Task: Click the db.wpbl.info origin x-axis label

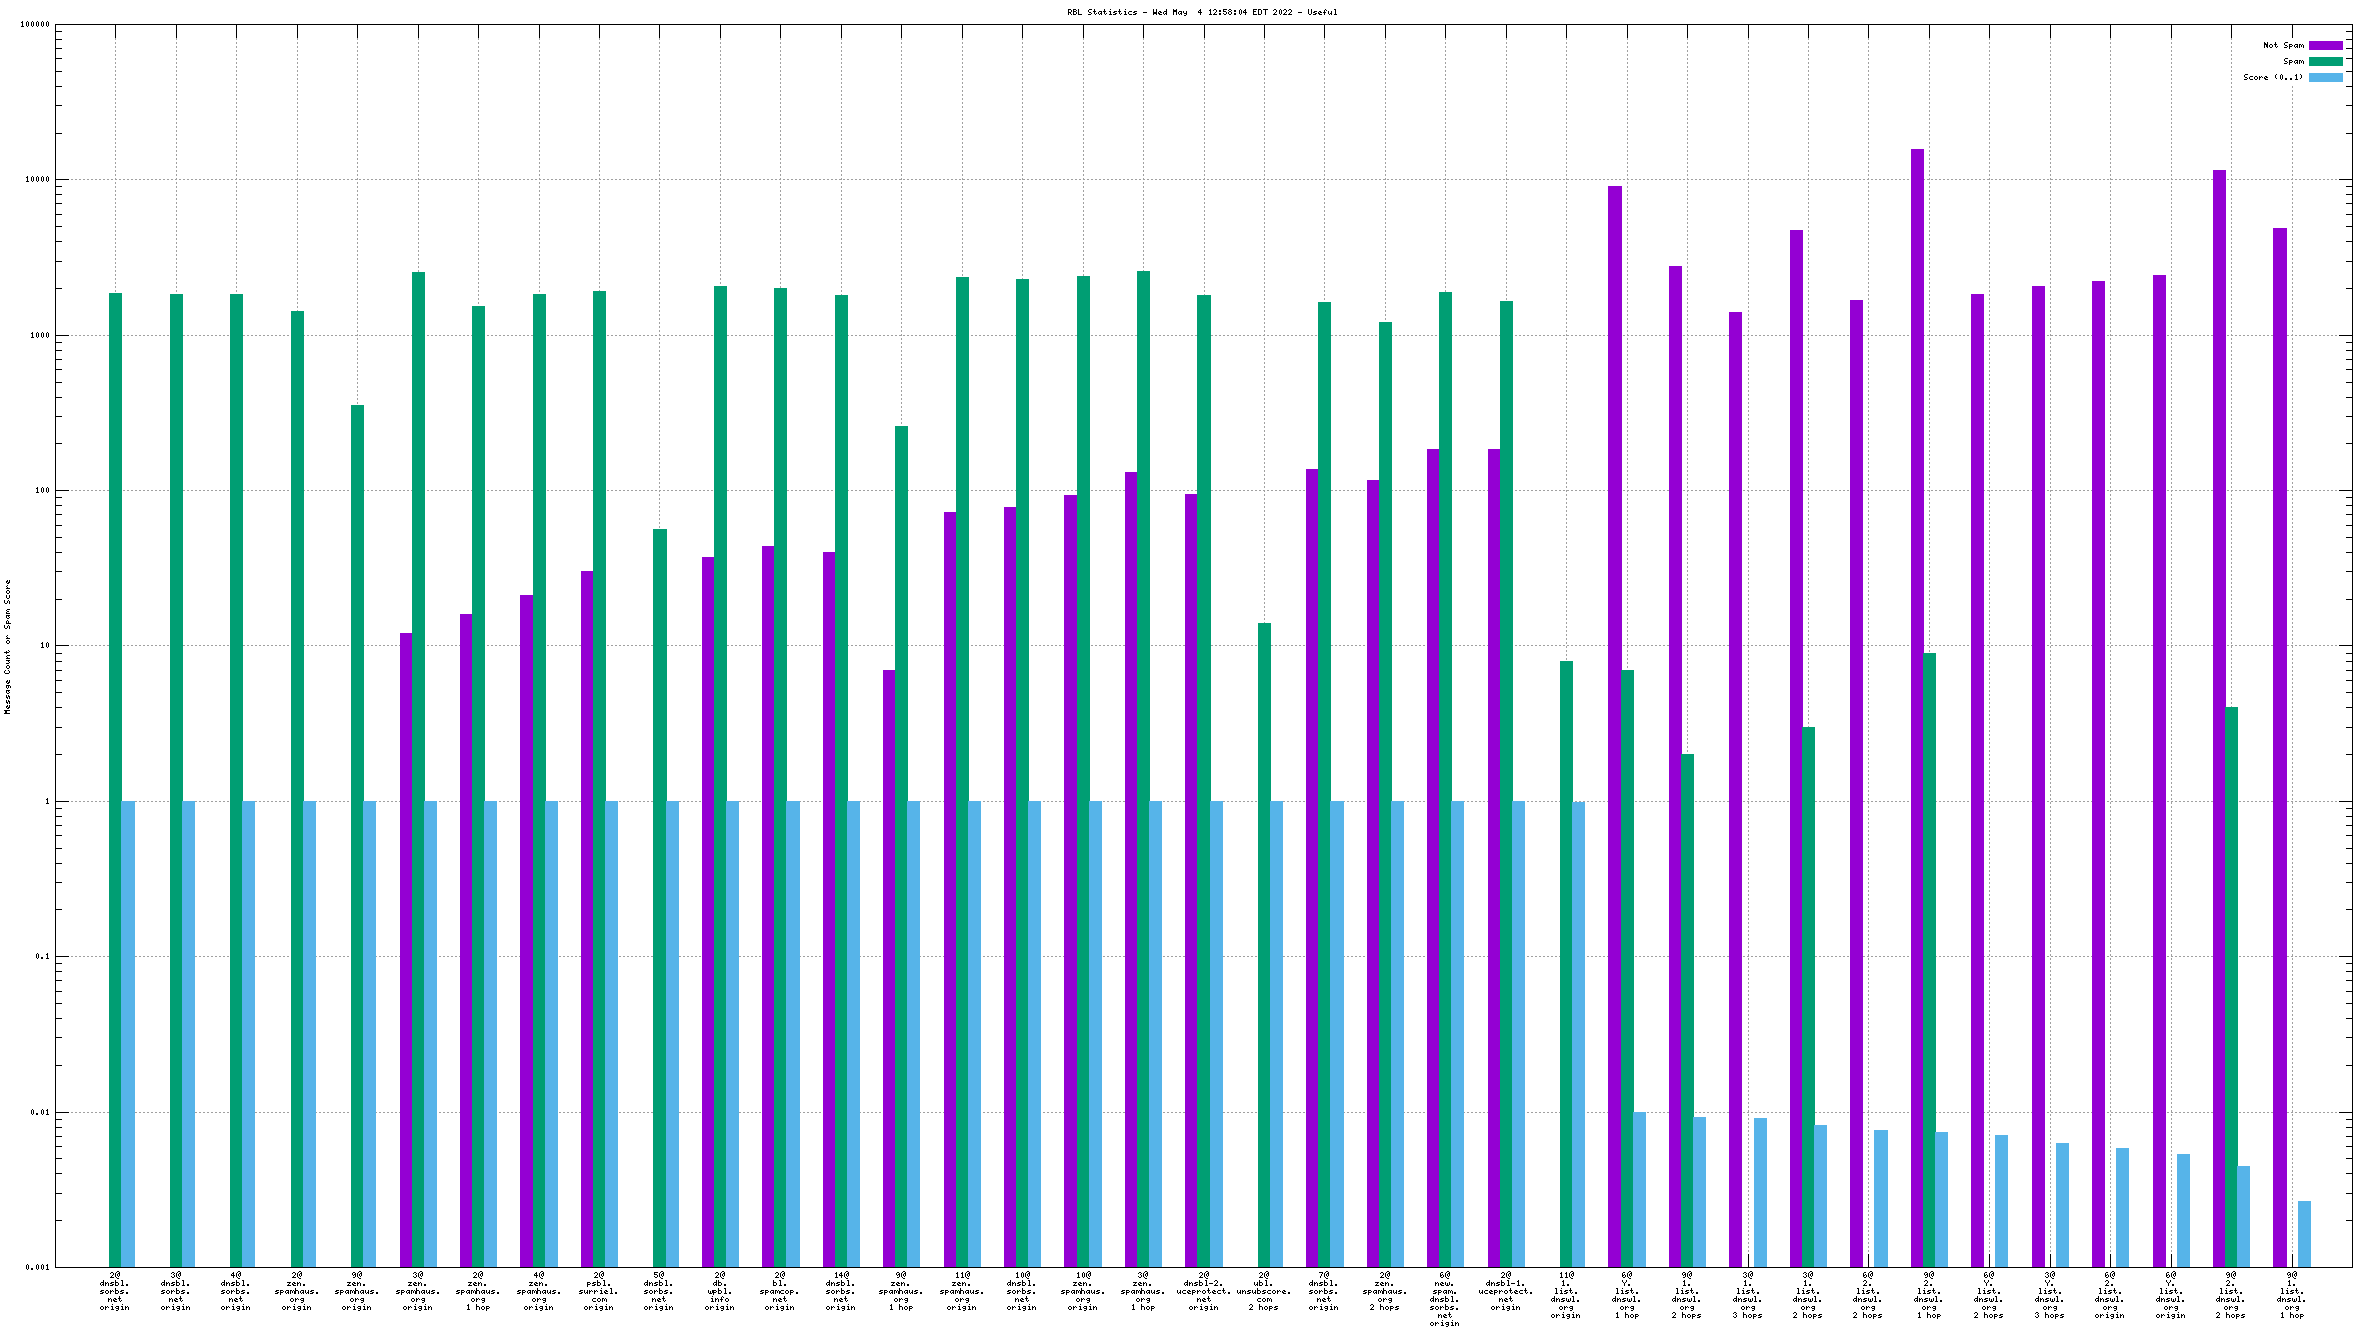Action: [x=719, y=1291]
